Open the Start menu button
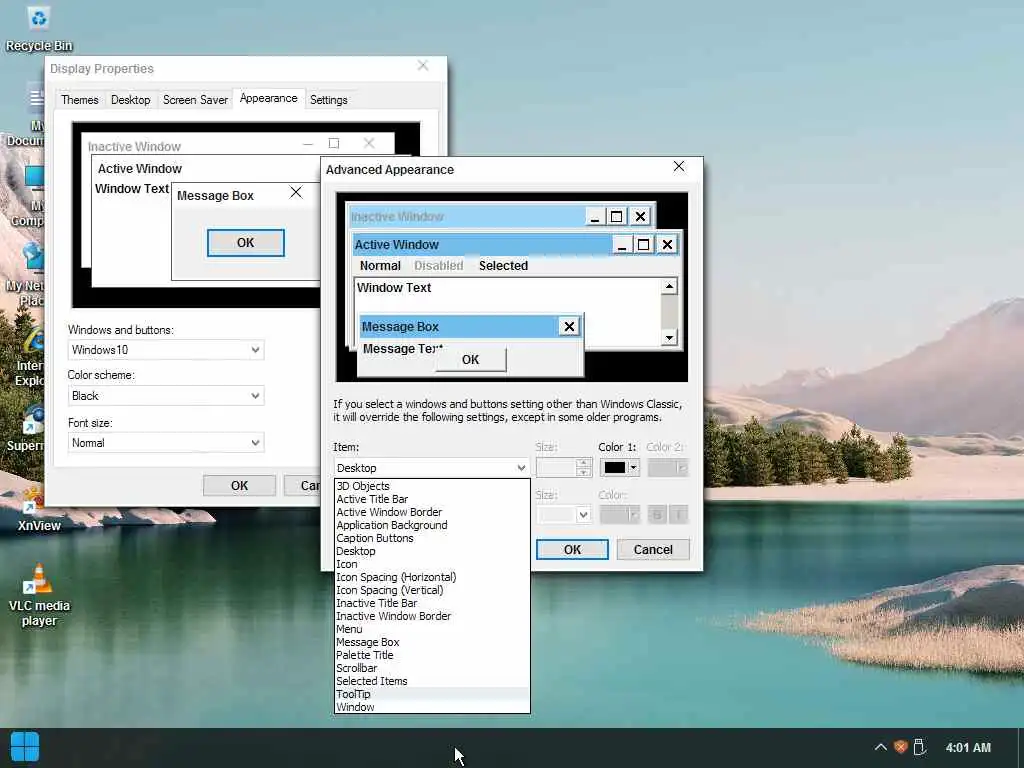The image size is (1024, 768). tap(25, 747)
